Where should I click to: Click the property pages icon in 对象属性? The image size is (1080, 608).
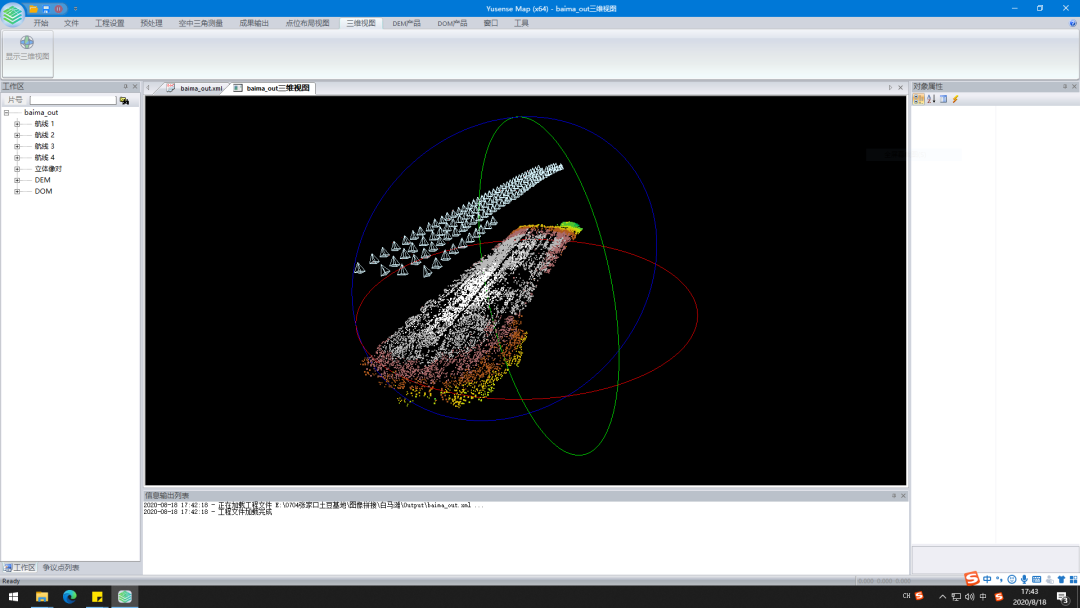[x=943, y=99]
